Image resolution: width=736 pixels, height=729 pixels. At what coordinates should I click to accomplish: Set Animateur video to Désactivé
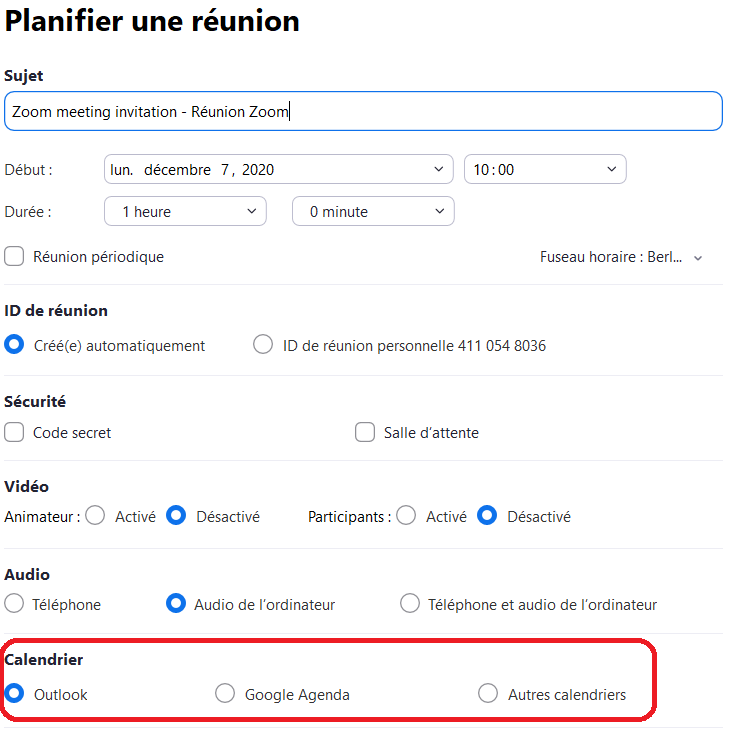click(176, 517)
